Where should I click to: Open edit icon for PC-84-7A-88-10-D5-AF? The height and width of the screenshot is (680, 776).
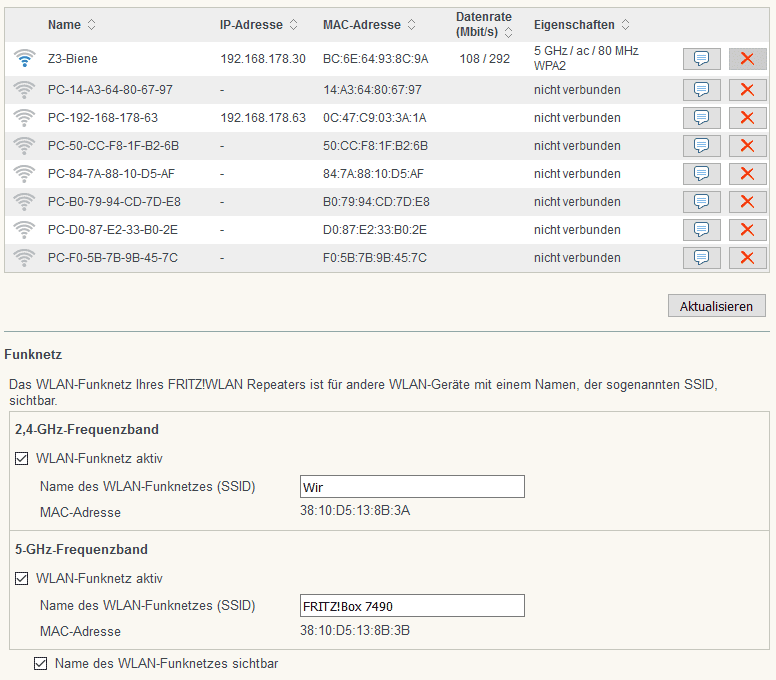(701, 174)
